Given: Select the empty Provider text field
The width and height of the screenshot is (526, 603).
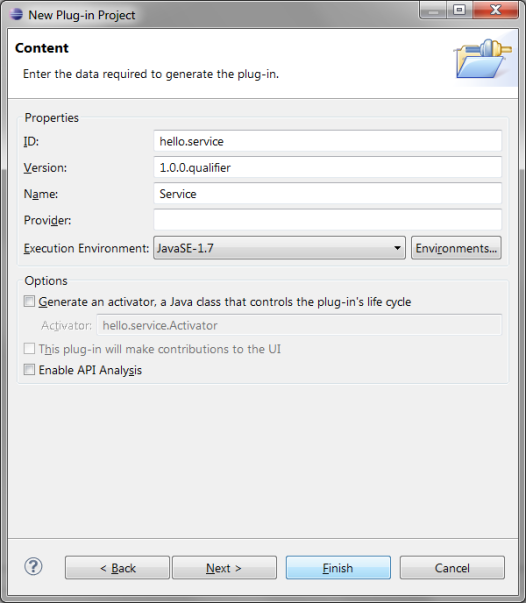Looking at the screenshot, I should pos(328,220).
